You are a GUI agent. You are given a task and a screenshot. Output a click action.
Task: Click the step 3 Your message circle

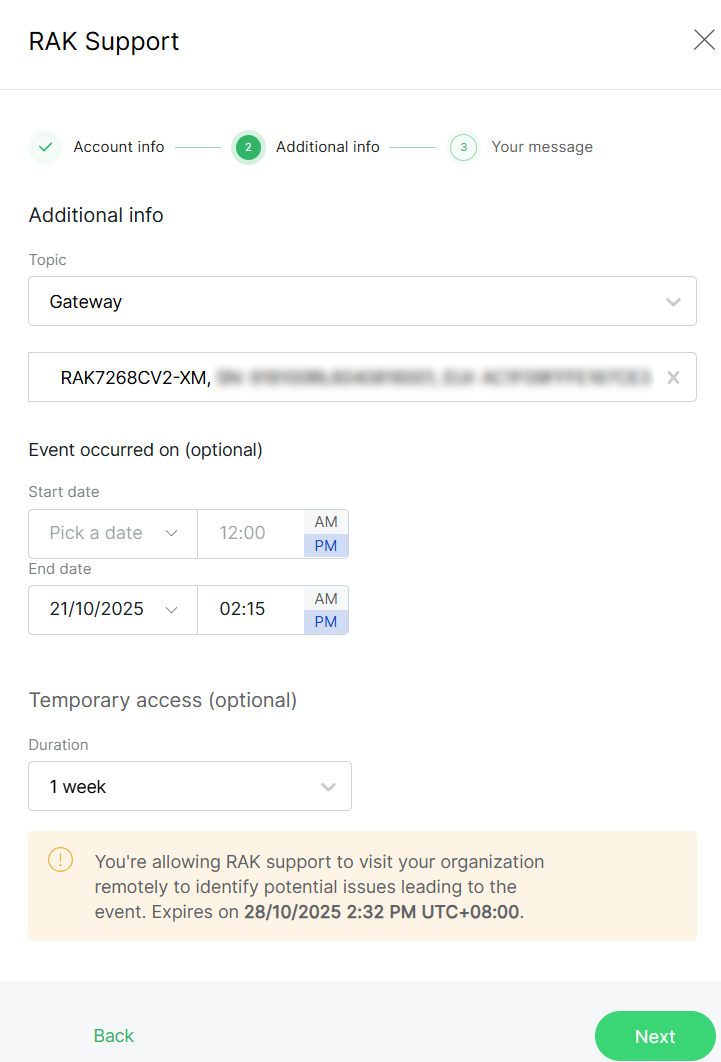[463, 147]
